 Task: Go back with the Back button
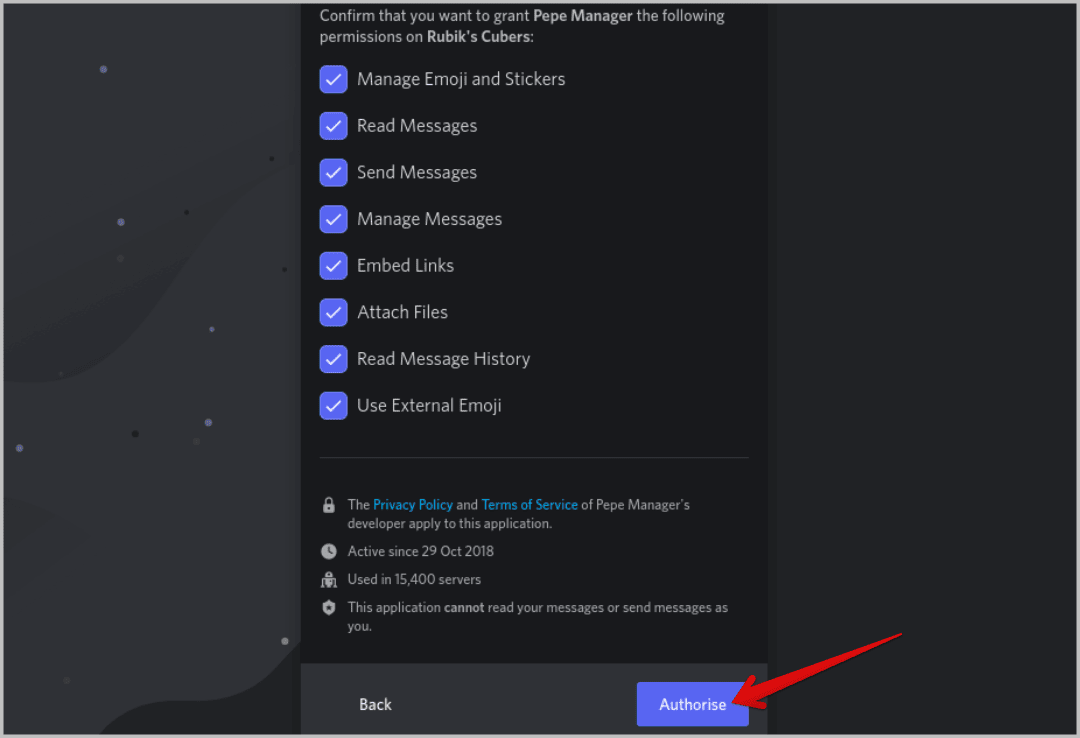(x=375, y=704)
